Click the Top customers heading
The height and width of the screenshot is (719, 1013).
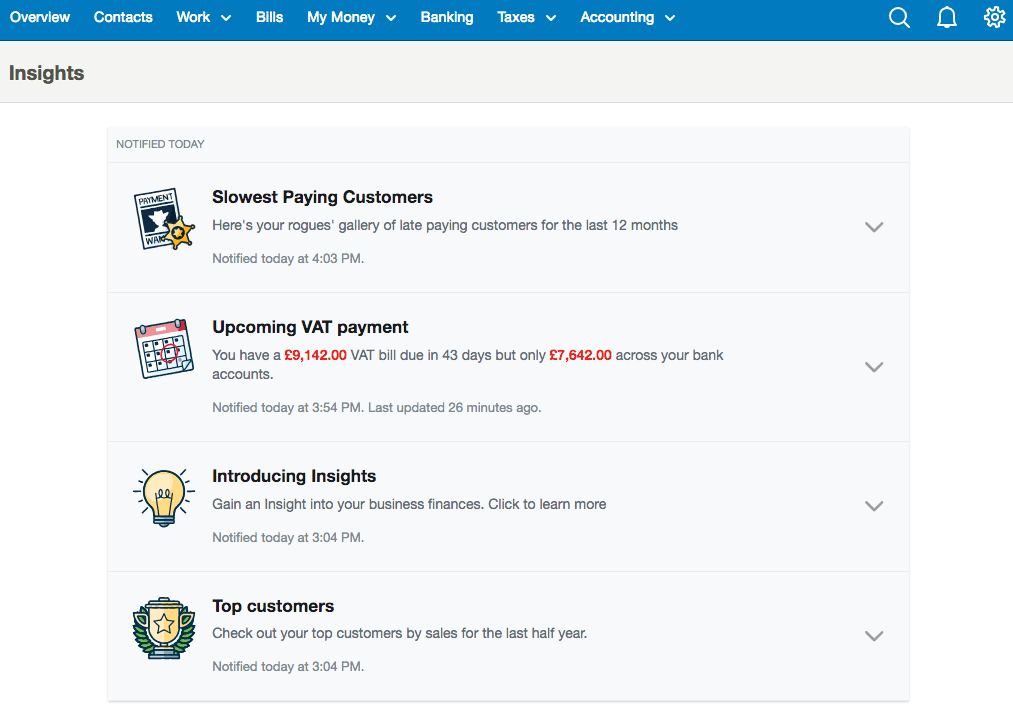[x=273, y=606]
